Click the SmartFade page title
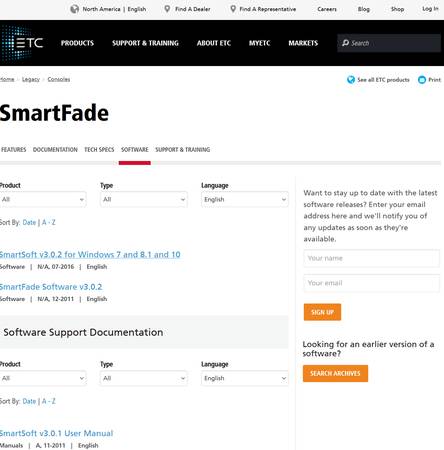 click(54, 113)
